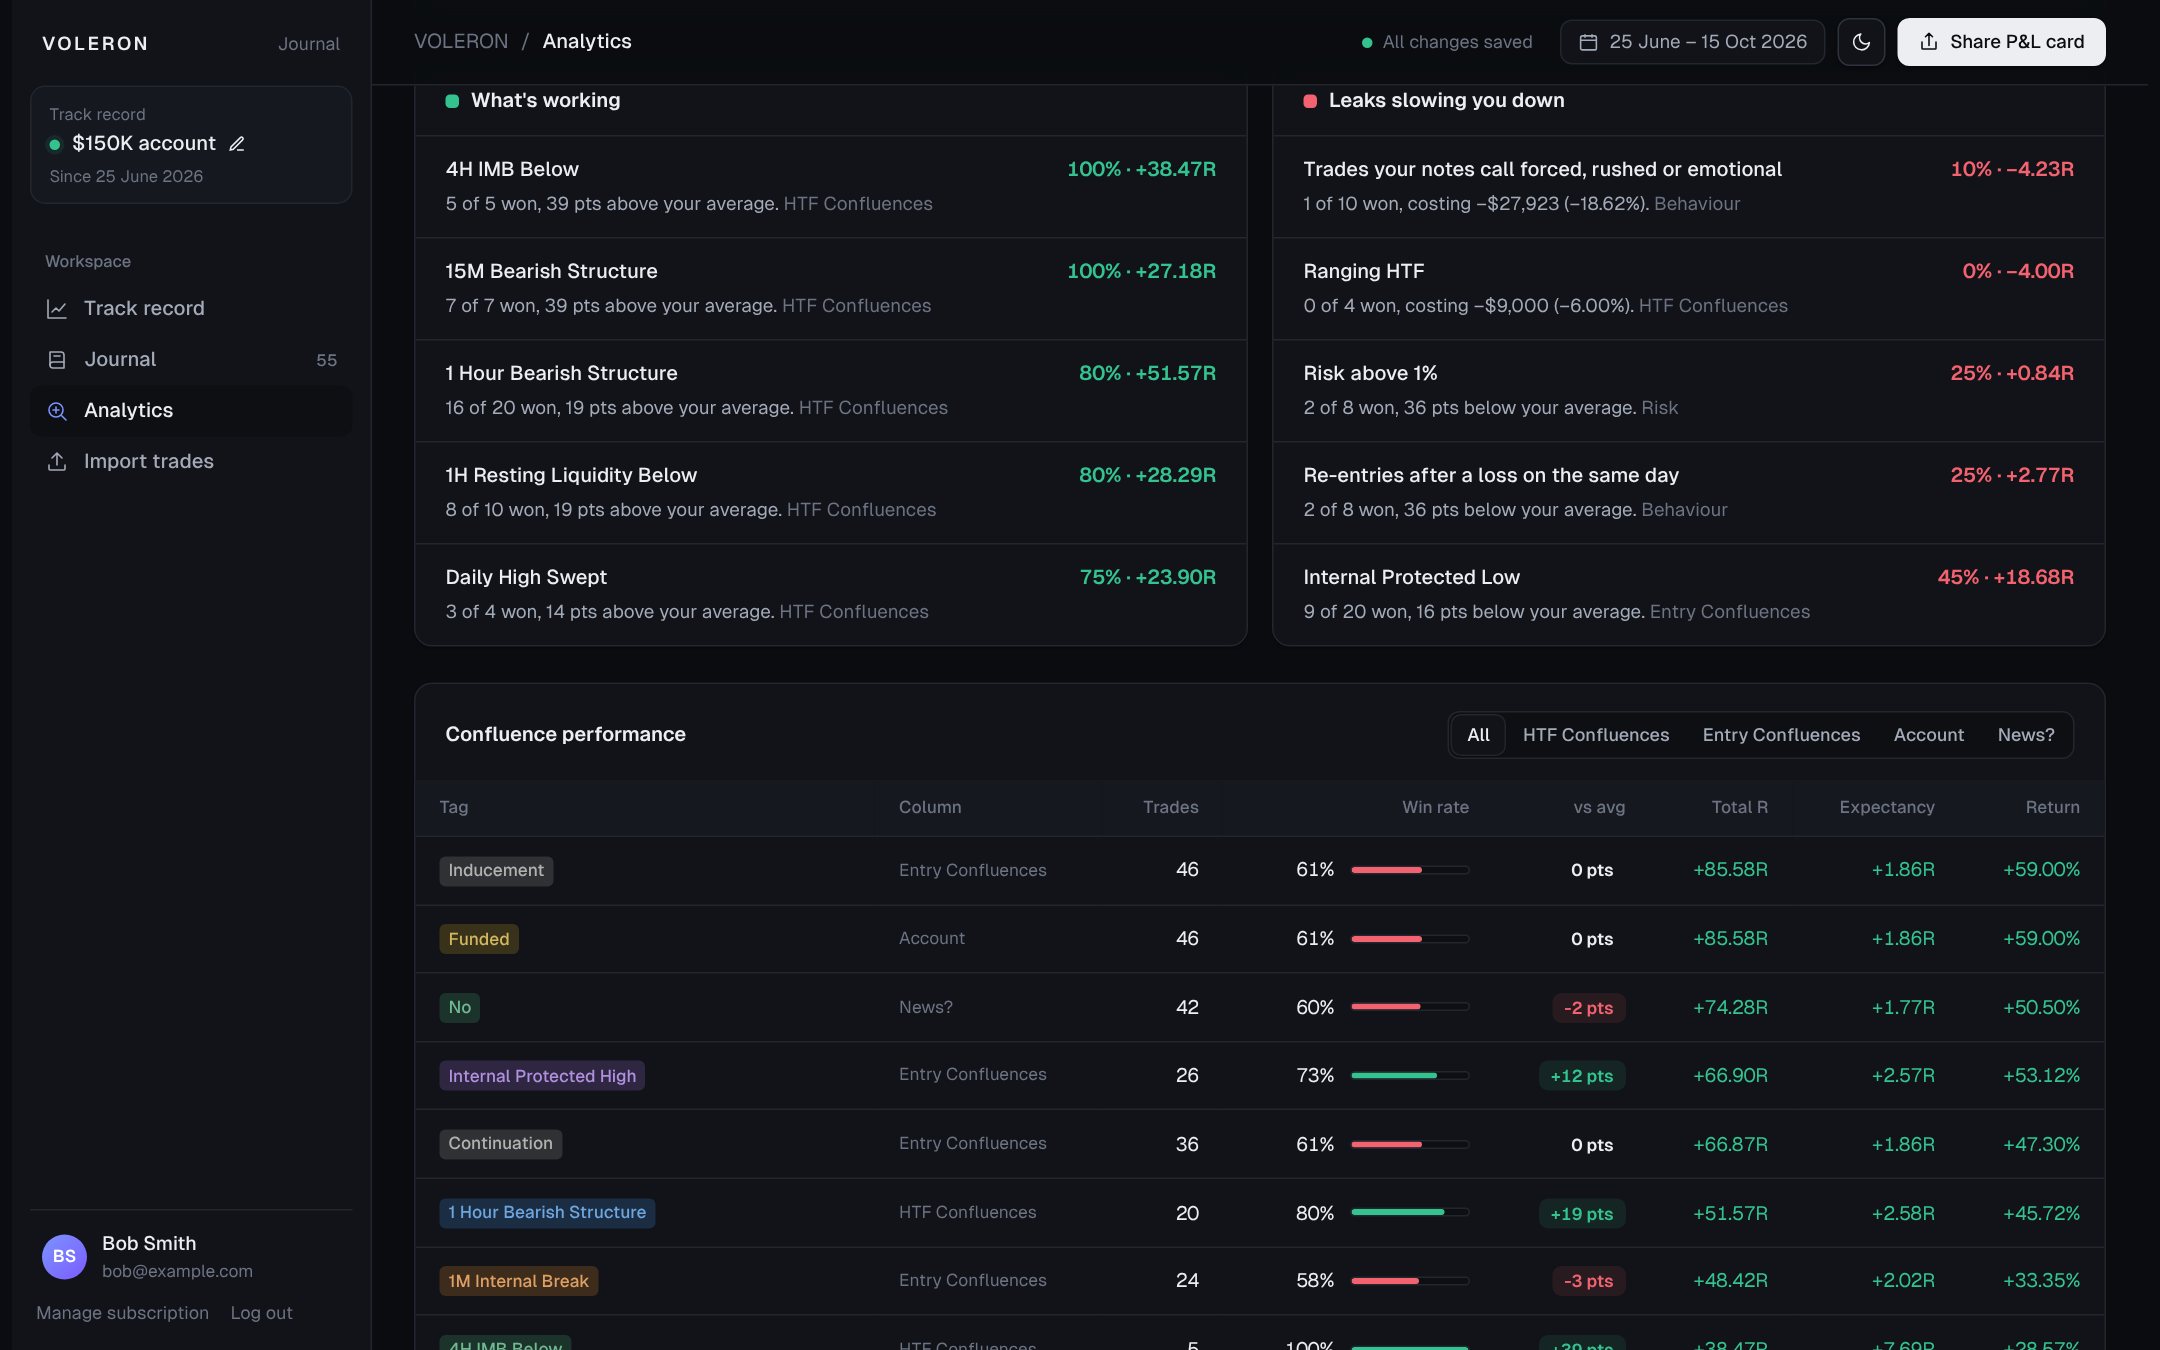This screenshot has height=1350, width=2160.
Task: Click the VOLERON breadcrumb link
Action: pos(461,42)
